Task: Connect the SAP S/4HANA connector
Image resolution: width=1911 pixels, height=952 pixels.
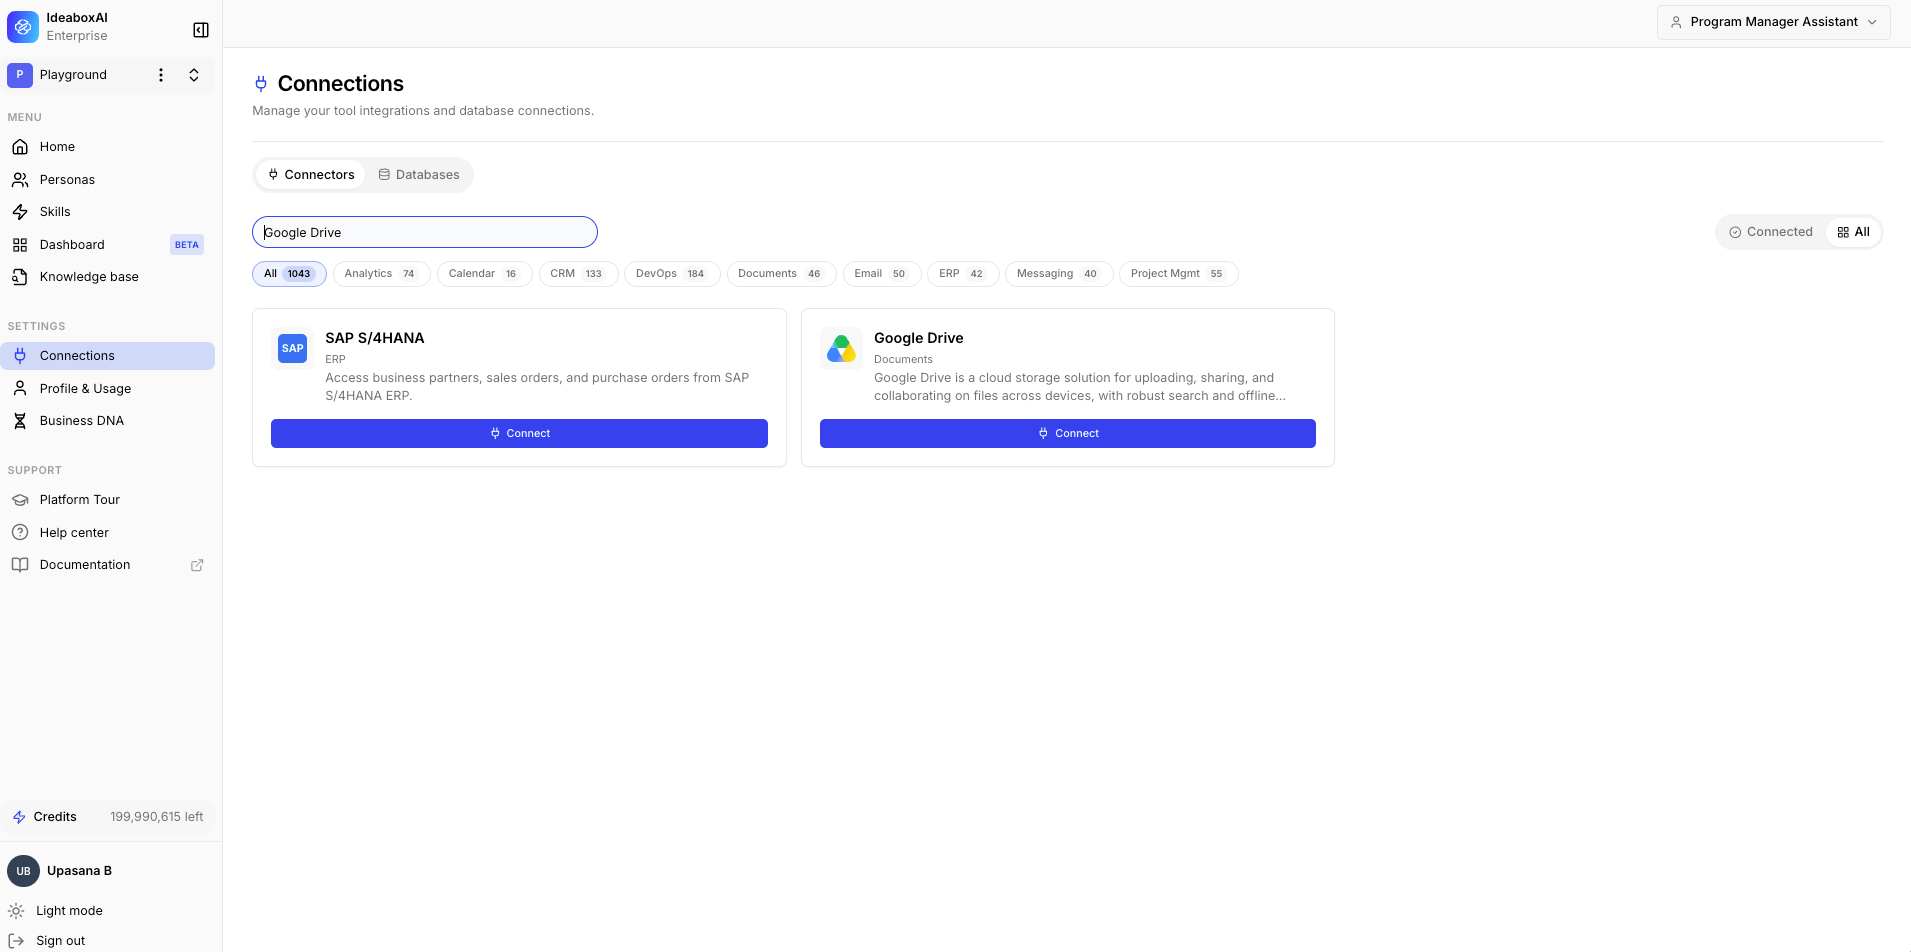Action: [x=519, y=434]
